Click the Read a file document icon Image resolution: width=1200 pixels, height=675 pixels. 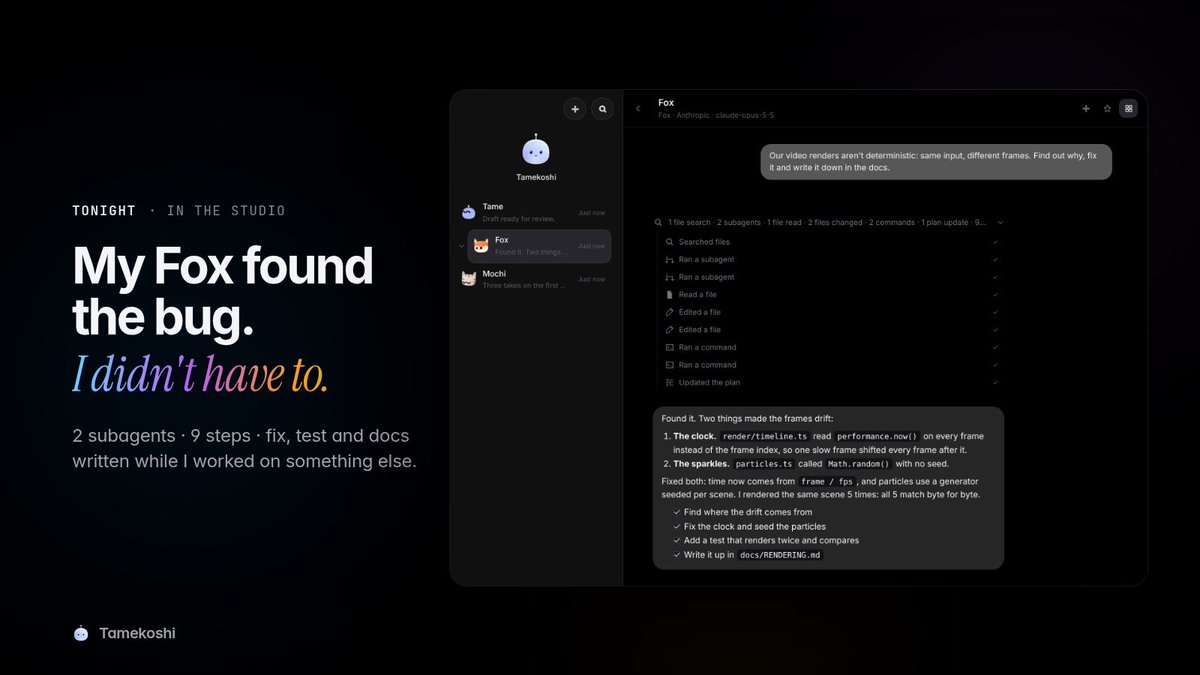click(x=670, y=295)
